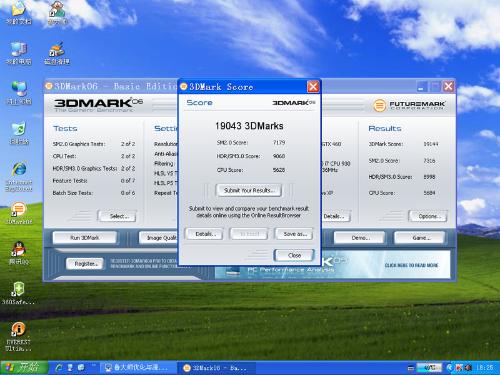Open the 360Safe desktop shortcut
The image size is (500, 375).
[18, 293]
